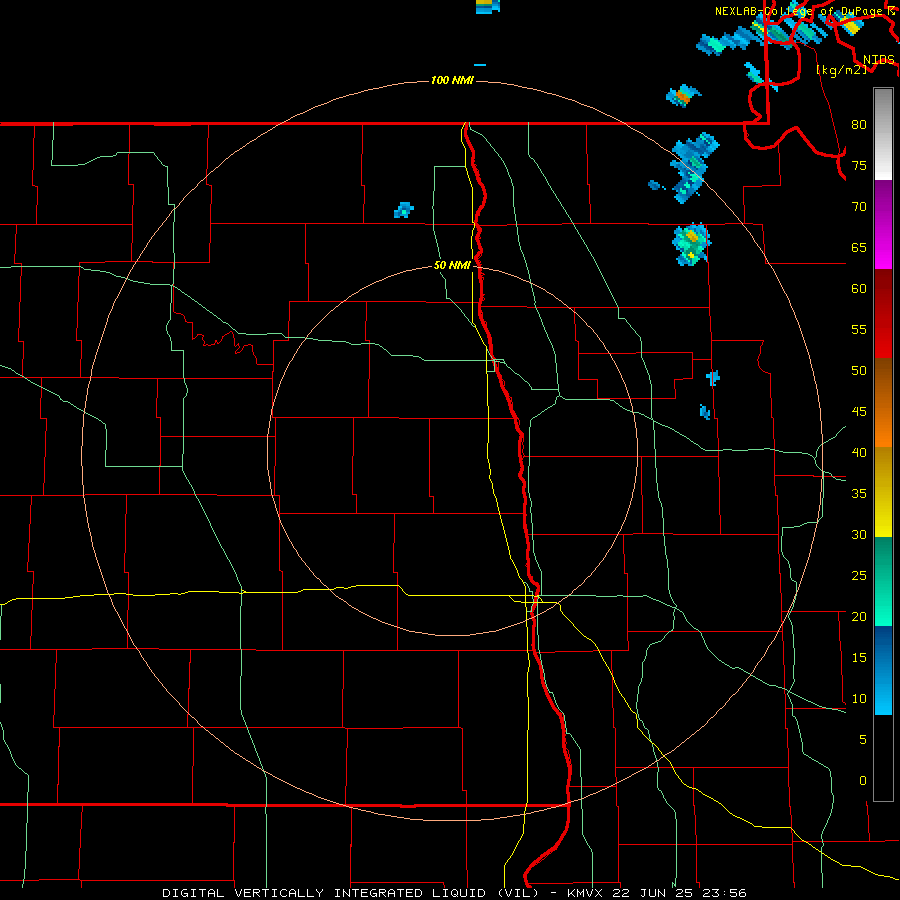This screenshot has height=900, width=900.
Task: Select the 55 value on the color scale
Action: point(859,329)
